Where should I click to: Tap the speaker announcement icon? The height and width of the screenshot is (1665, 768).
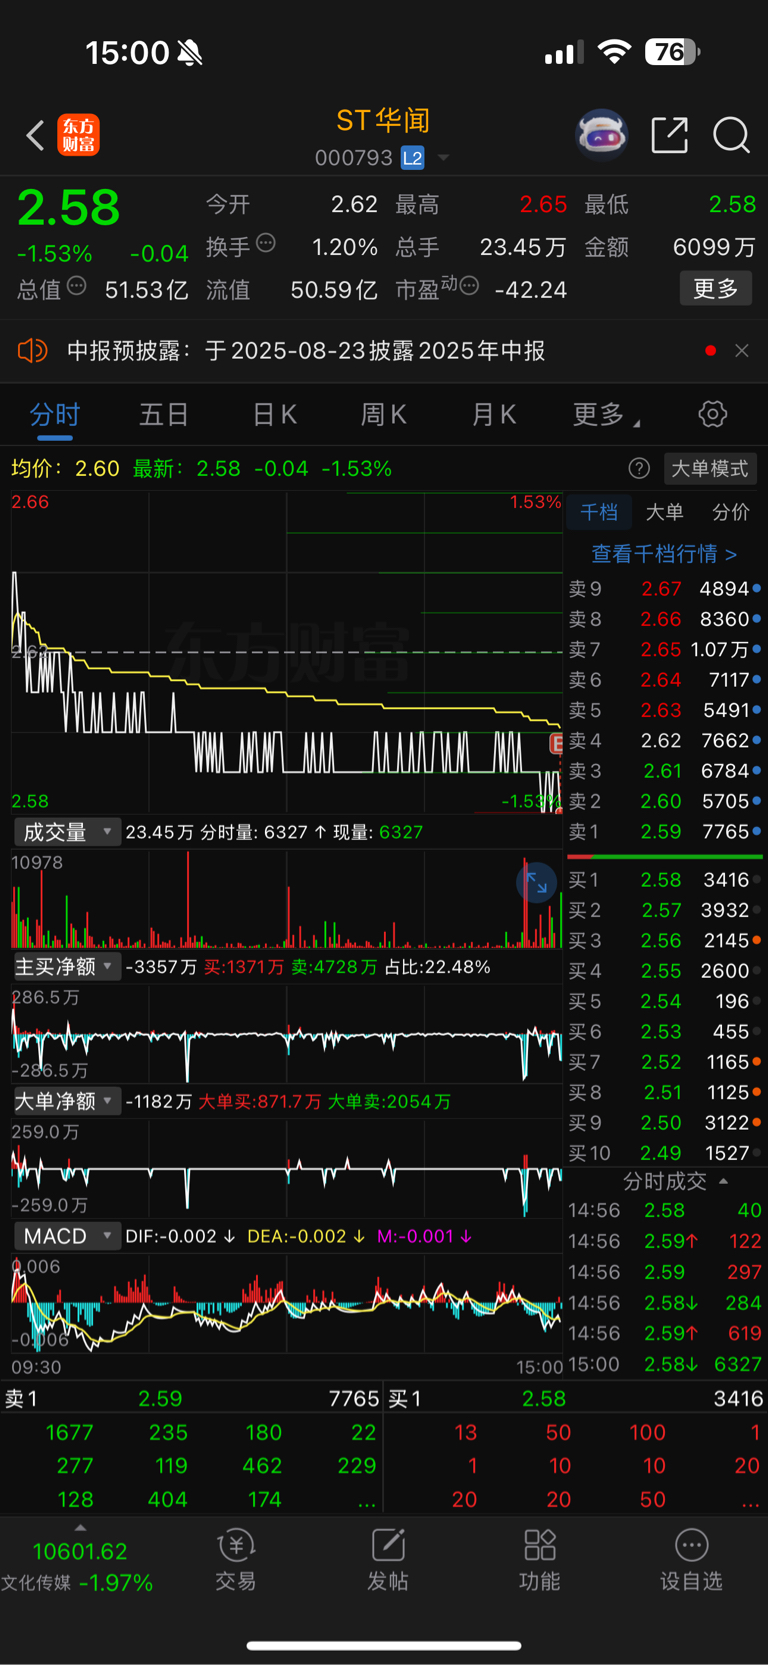[x=33, y=351]
